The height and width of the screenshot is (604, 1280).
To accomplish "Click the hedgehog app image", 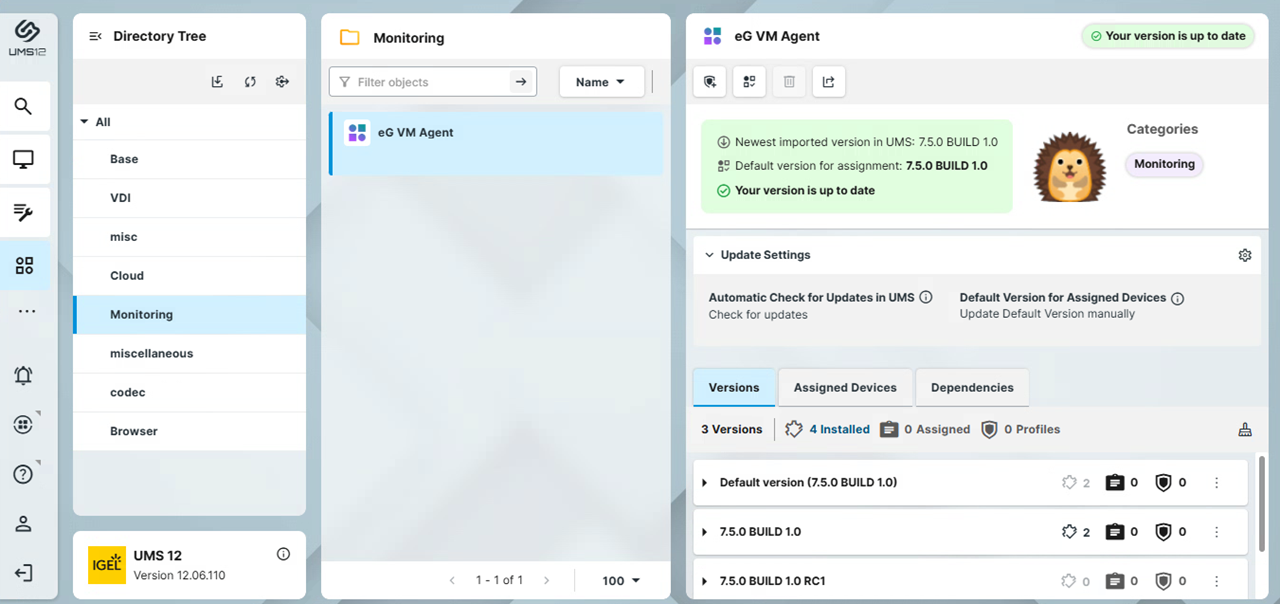I will (x=1069, y=167).
